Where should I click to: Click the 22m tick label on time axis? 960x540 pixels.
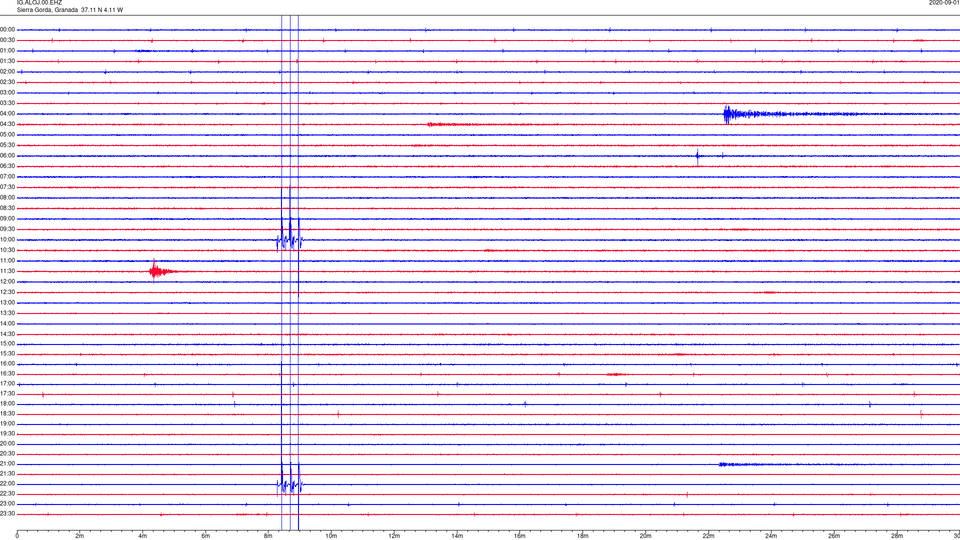(708, 536)
